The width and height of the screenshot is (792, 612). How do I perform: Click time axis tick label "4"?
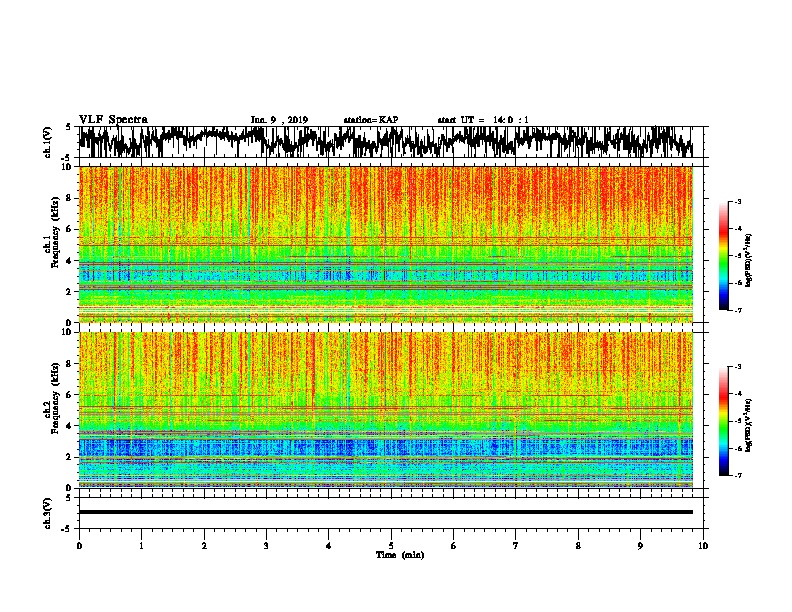(329, 545)
